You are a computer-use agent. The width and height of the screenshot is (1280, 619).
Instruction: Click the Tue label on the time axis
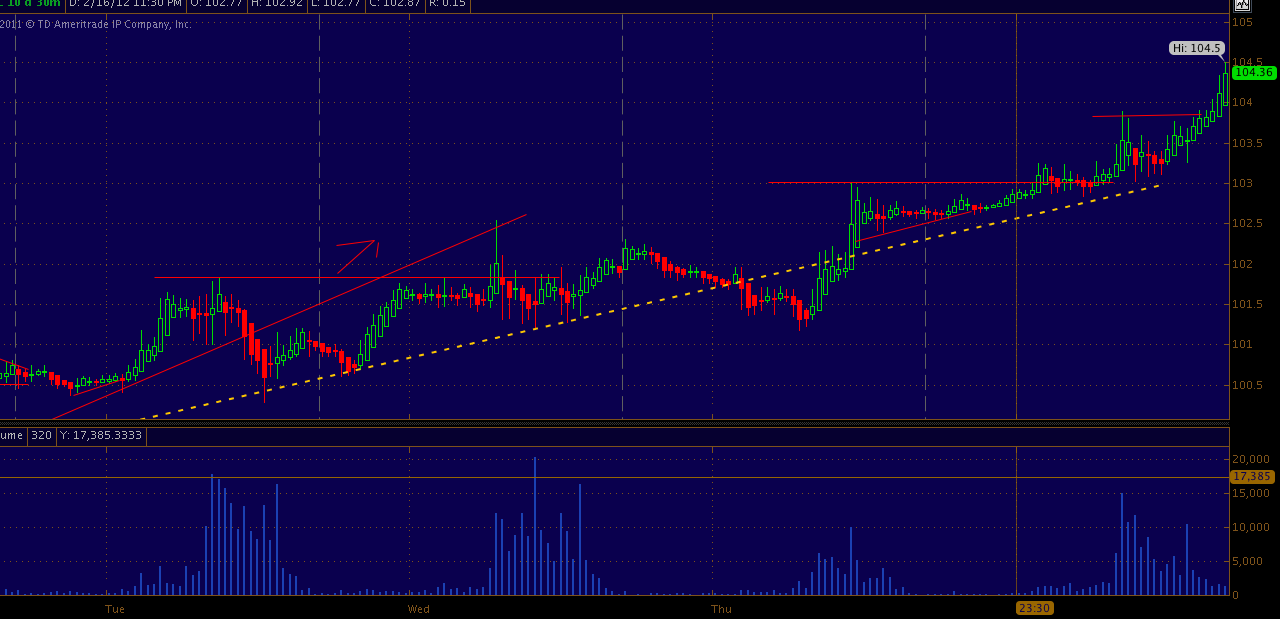(115, 608)
